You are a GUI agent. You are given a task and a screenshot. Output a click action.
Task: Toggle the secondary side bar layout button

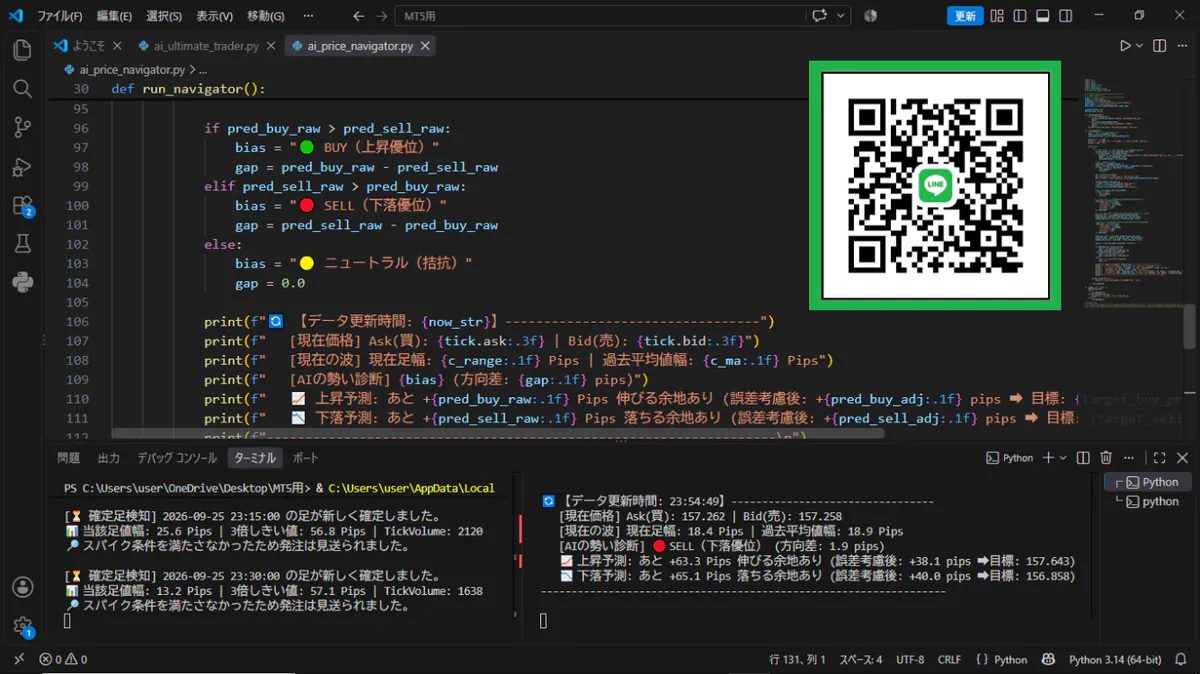click(x=1064, y=16)
